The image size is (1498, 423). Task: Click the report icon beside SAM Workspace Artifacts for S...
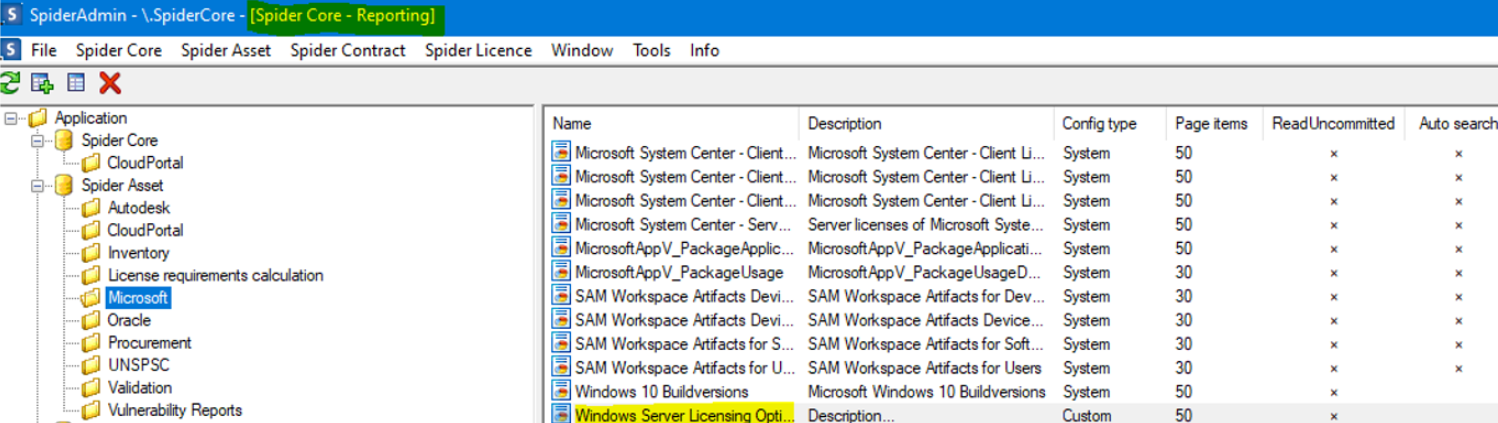tap(561, 344)
